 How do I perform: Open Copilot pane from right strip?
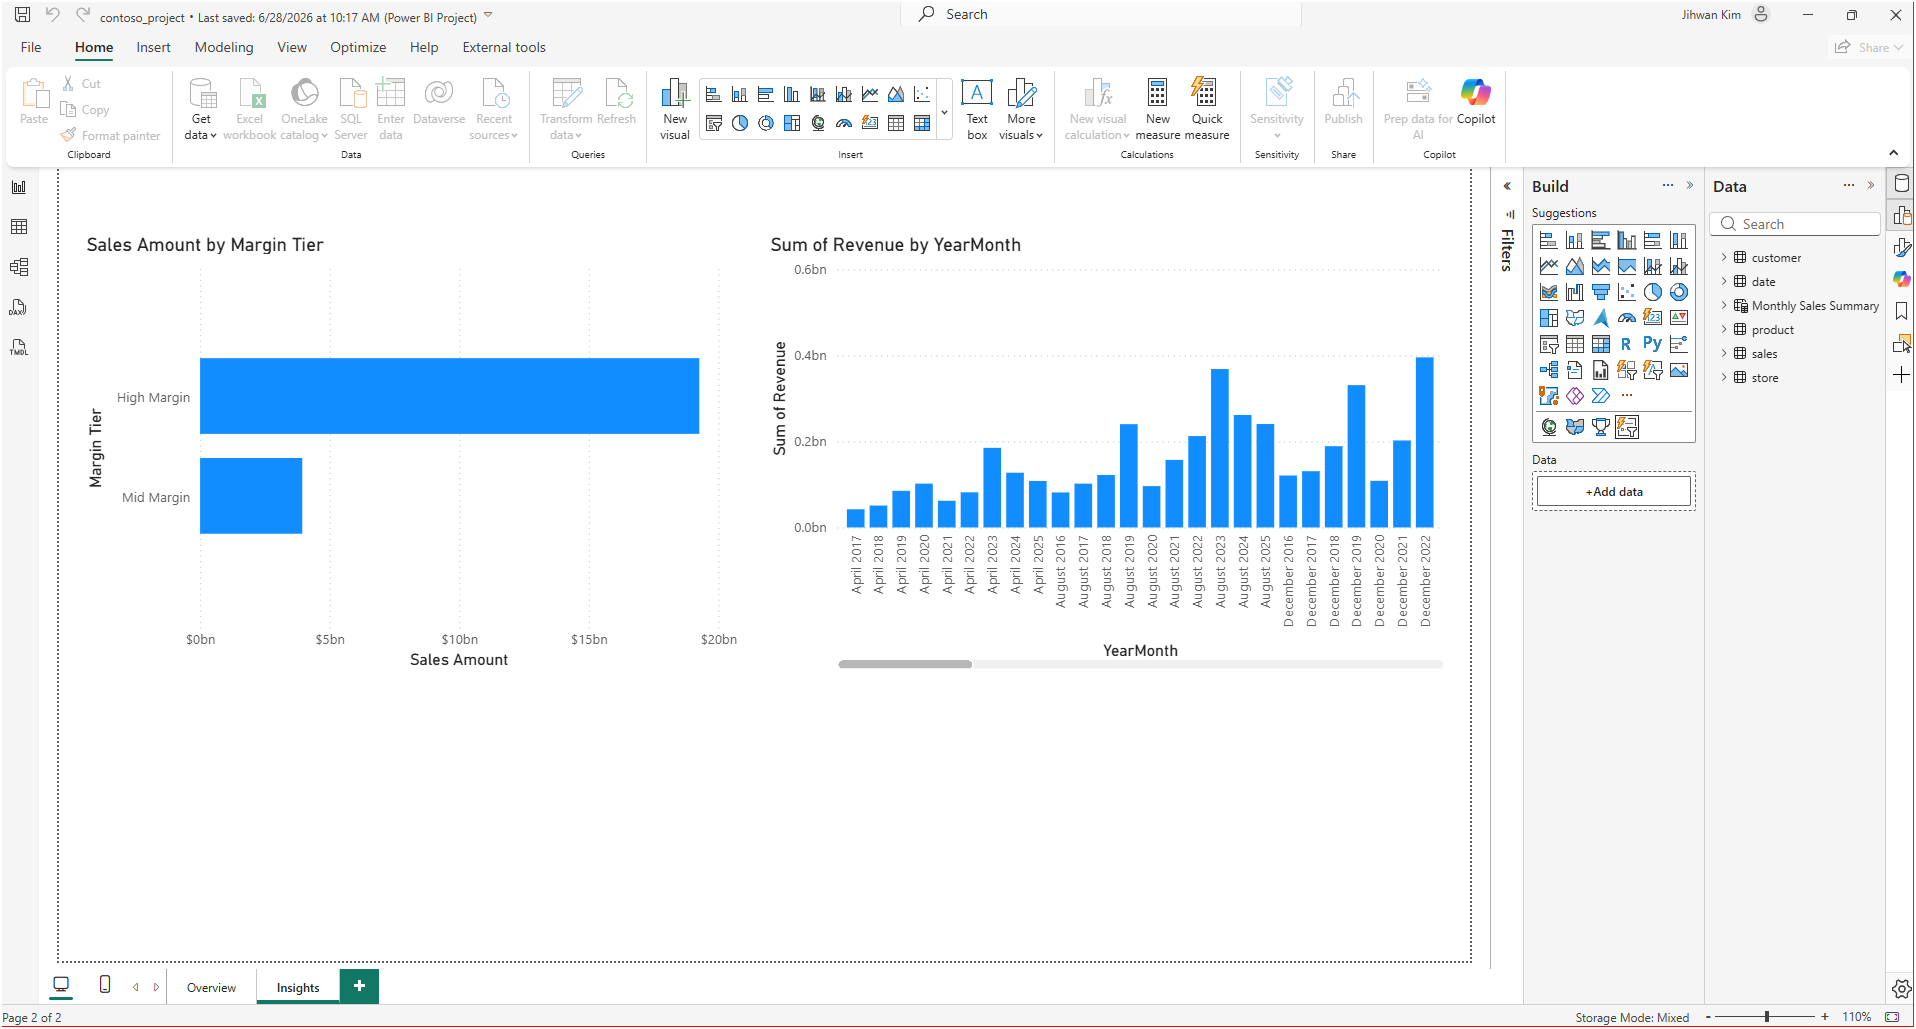point(1902,279)
